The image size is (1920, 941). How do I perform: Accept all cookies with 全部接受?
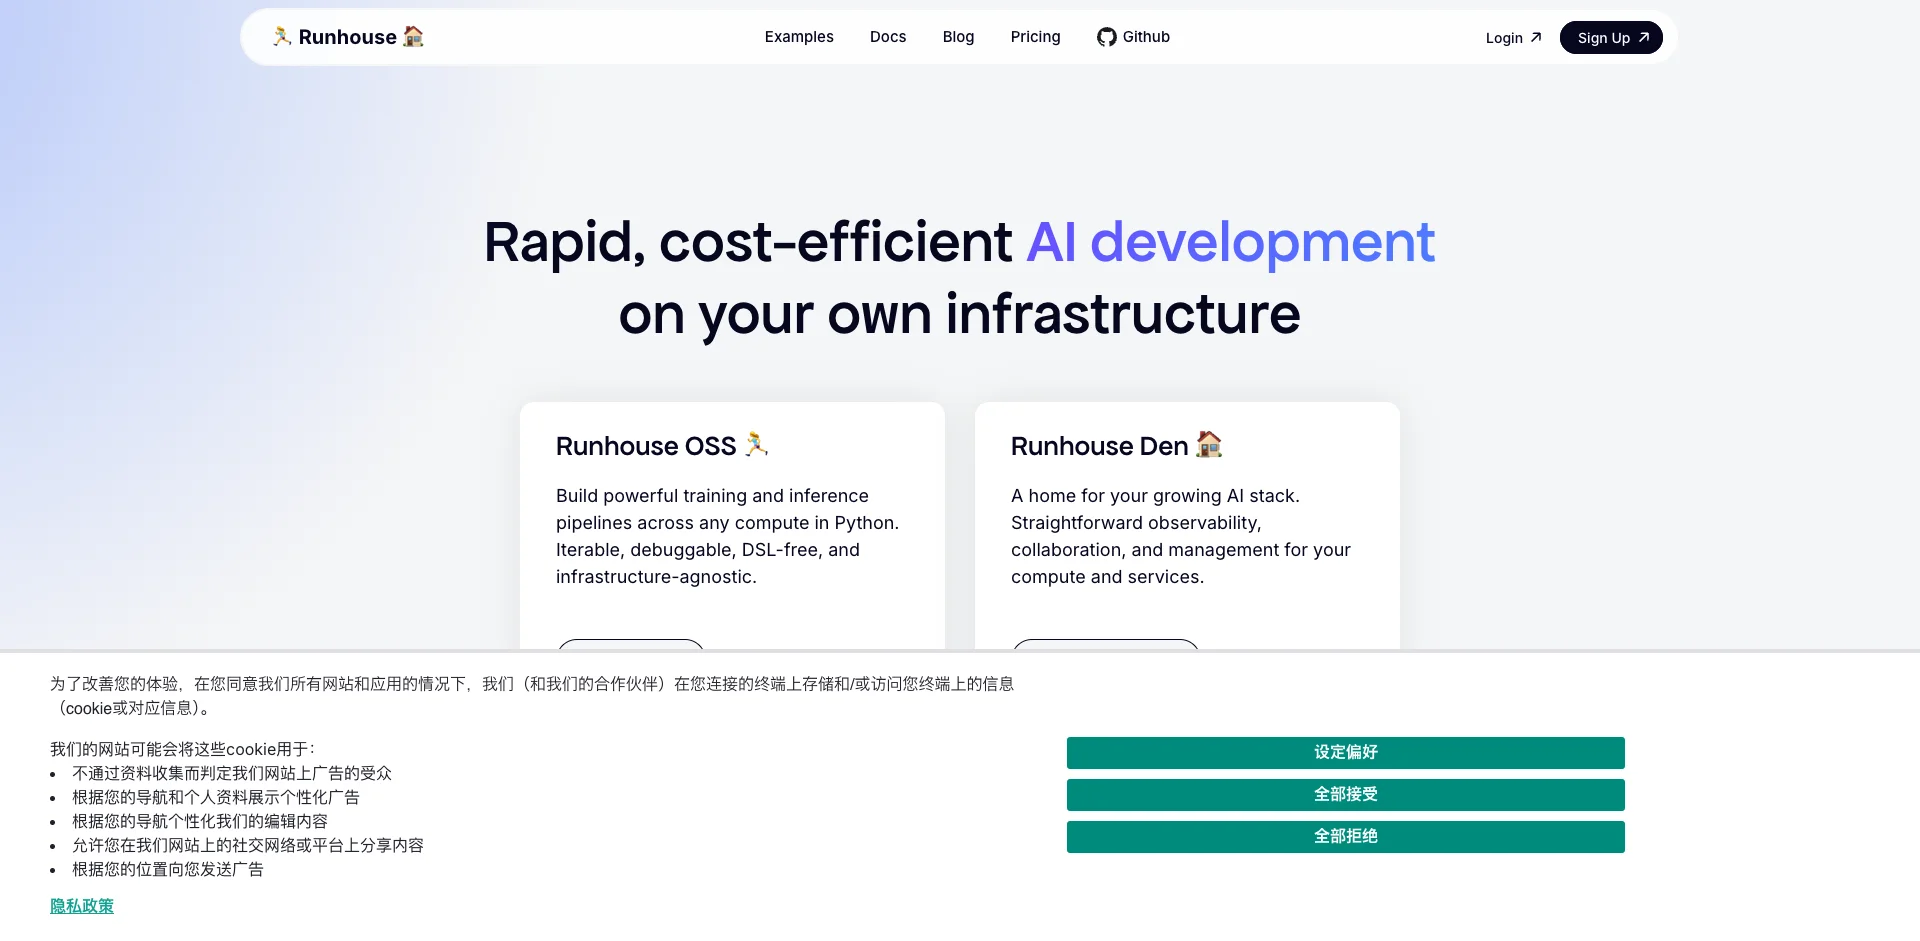(1345, 795)
